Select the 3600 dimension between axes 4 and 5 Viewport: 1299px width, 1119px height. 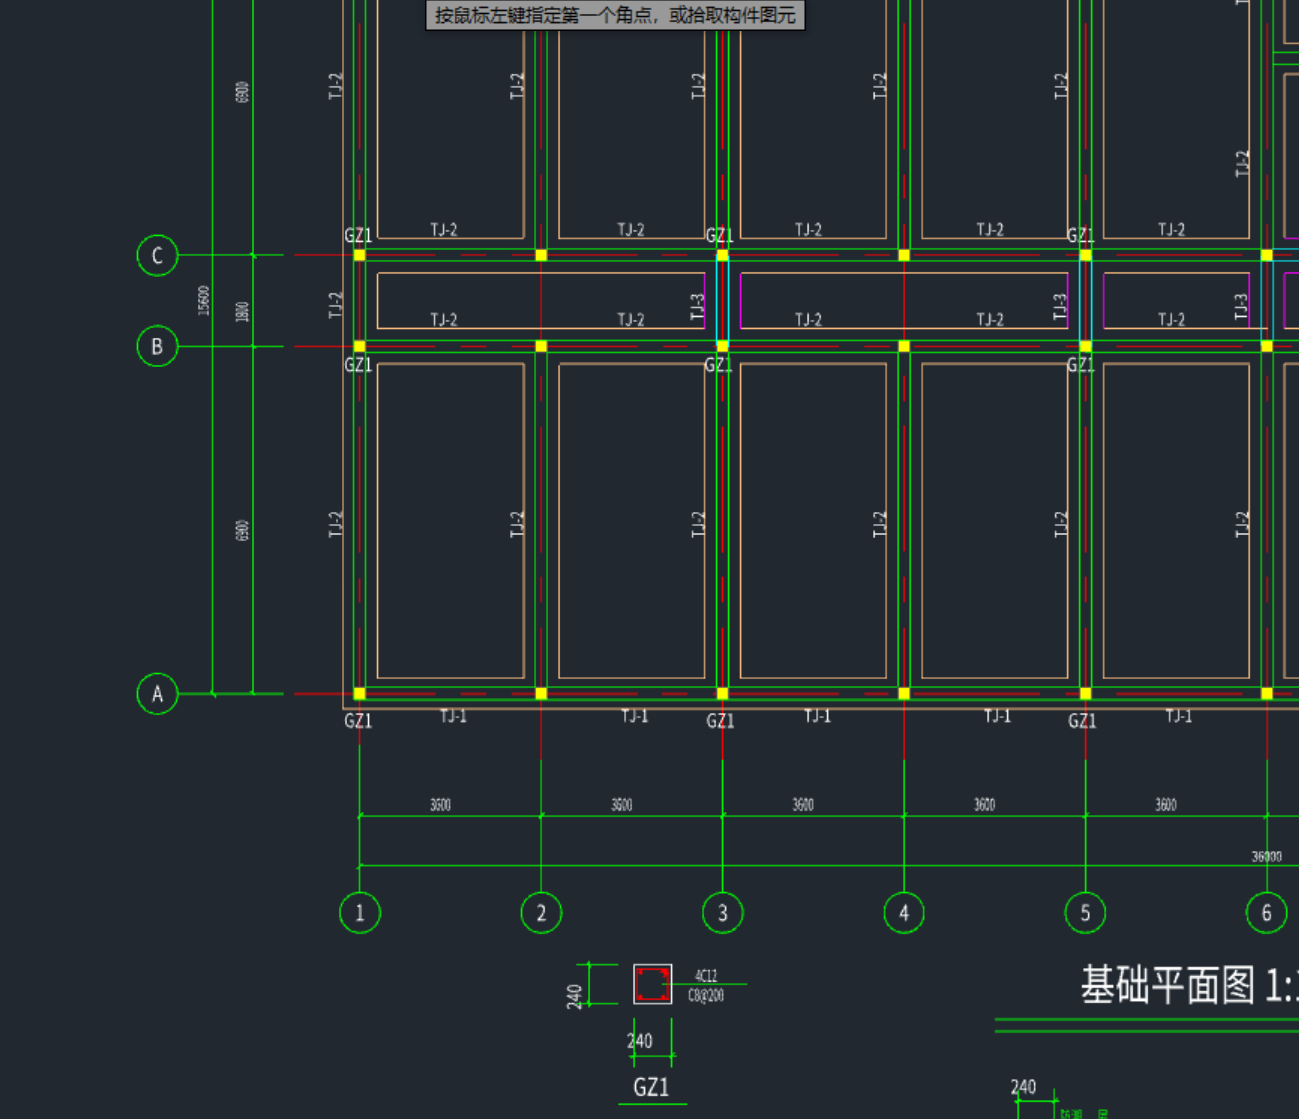[x=984, y=804]
